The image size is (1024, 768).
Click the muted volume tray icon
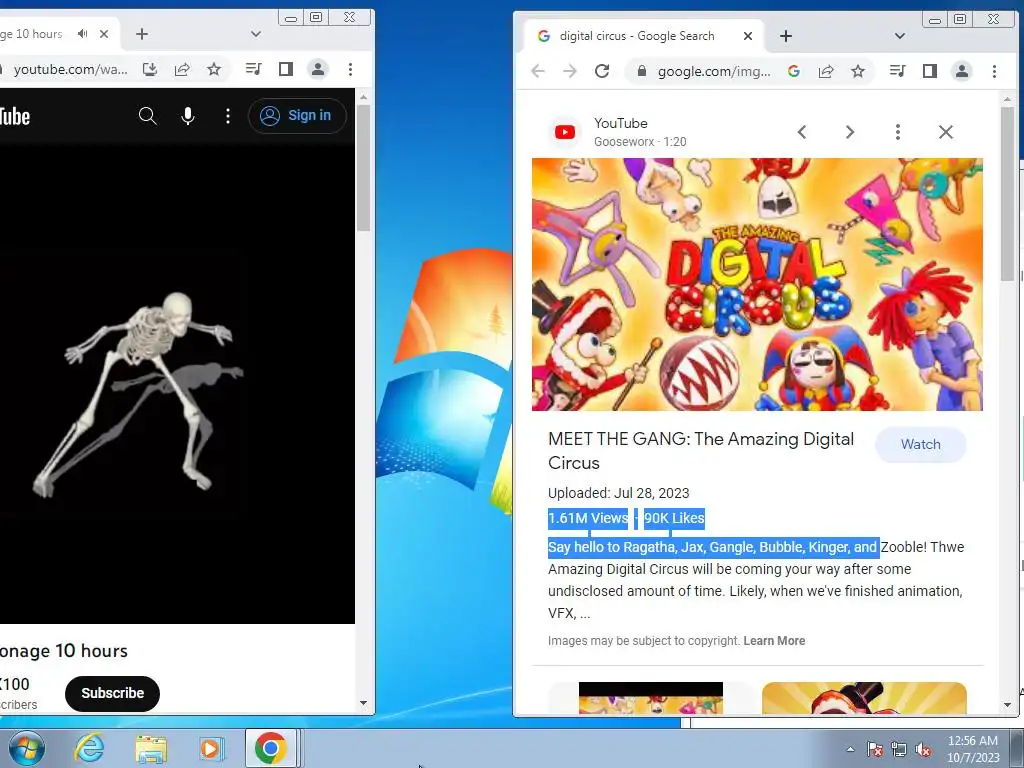tap(923, 749)
